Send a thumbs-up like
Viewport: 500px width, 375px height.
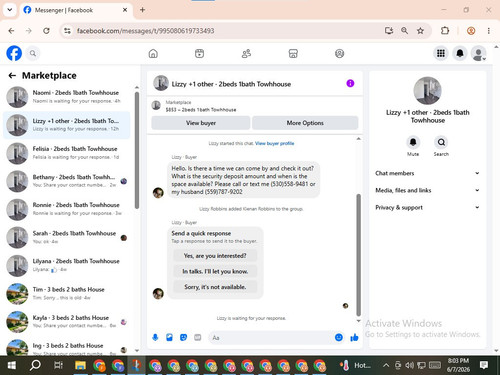click(x=354, y=338)
